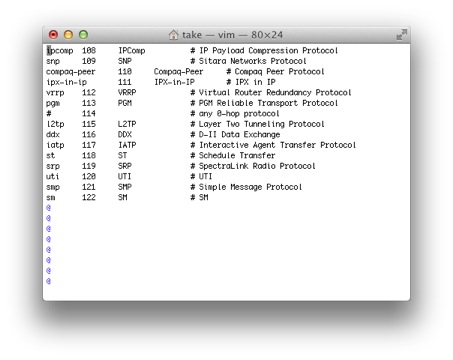Click the first '@' filler line marker

click(49, 208)
